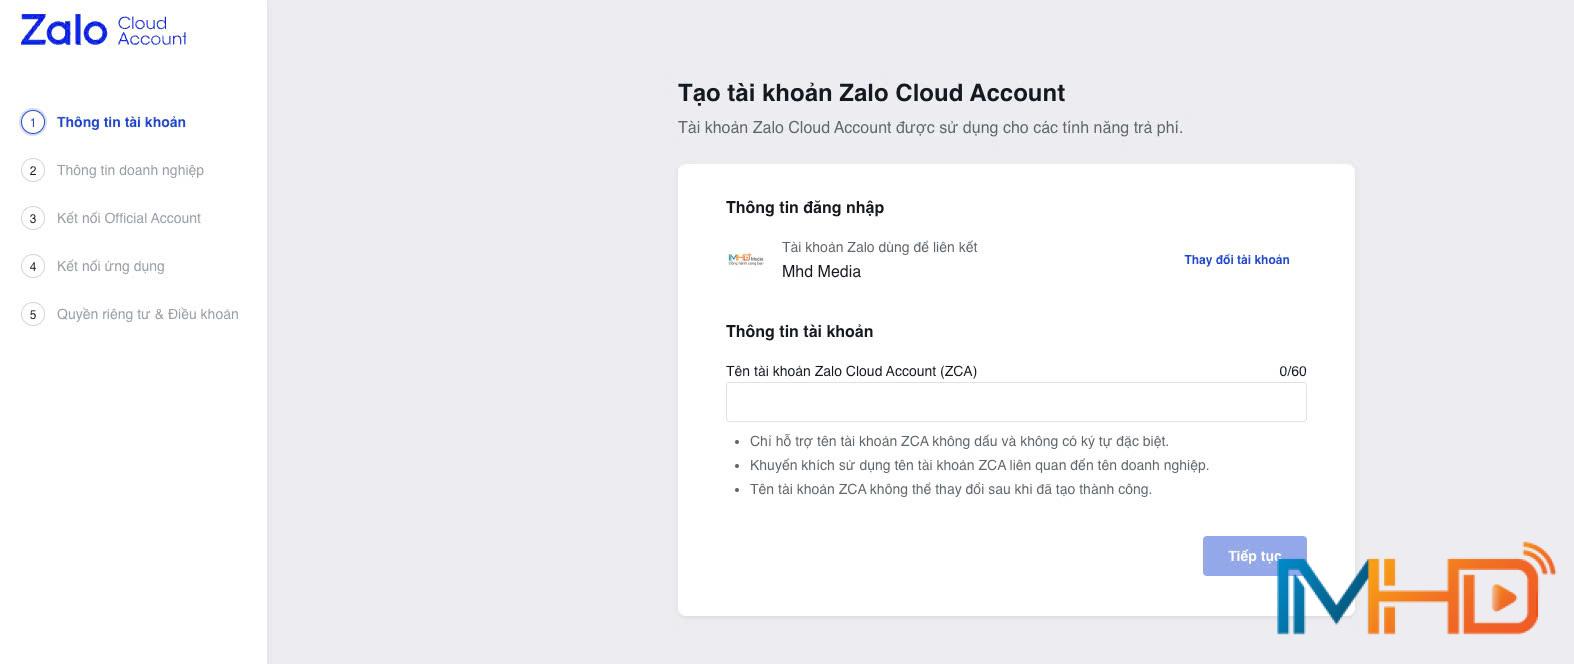The height and width of the screenshot is (664, 1574).
Task: Select Kết nối ứng dụng step
Action: click(x=112, y=266)
